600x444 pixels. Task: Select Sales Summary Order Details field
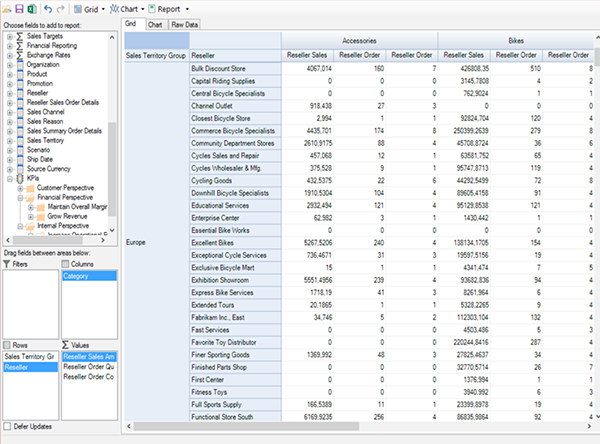[x=64, y=131]
